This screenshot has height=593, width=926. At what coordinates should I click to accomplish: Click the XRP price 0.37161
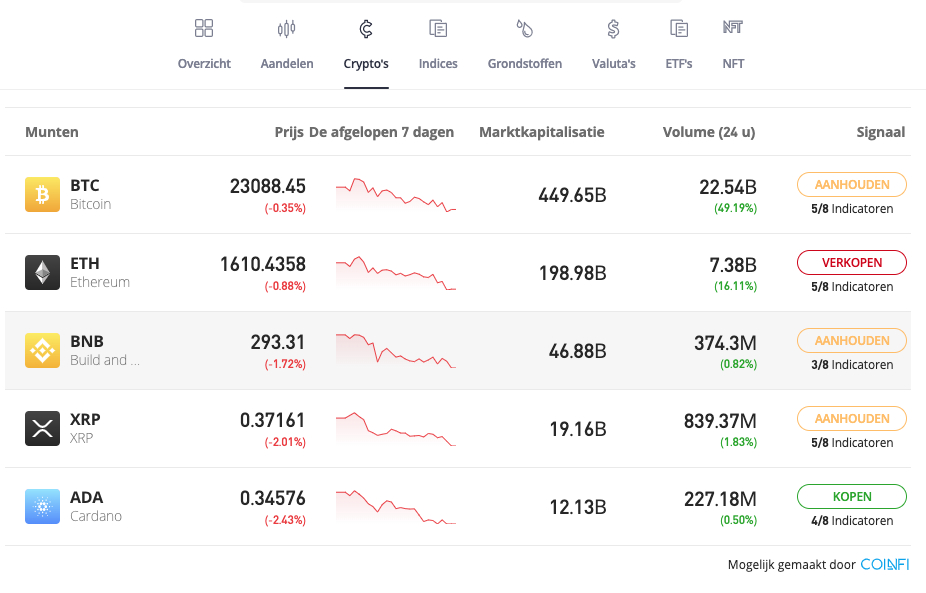[273, 420]
